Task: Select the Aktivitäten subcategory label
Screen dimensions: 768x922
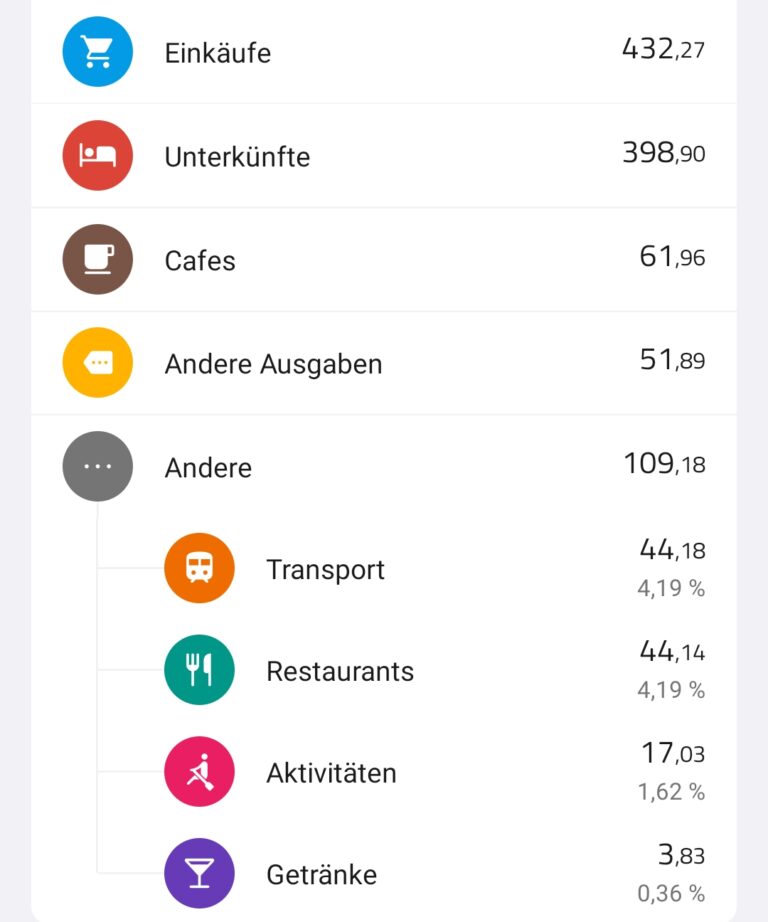Action: coord(332,773)
